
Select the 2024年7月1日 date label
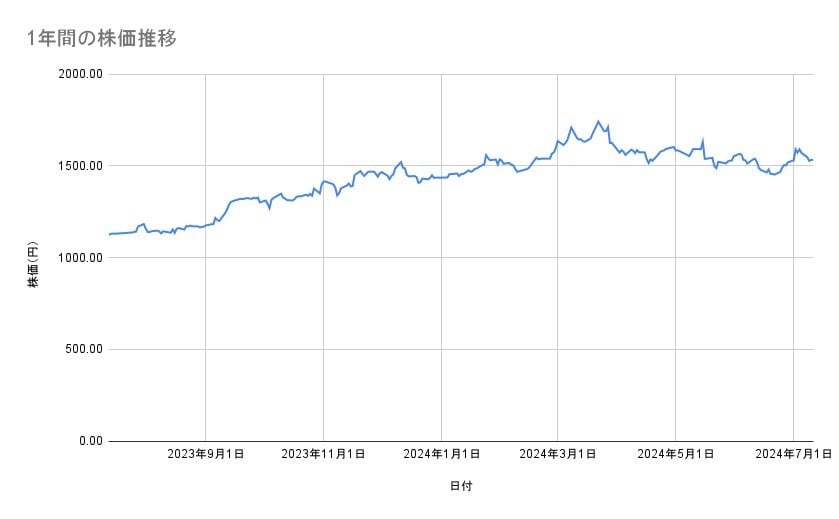tap(793, 455)
